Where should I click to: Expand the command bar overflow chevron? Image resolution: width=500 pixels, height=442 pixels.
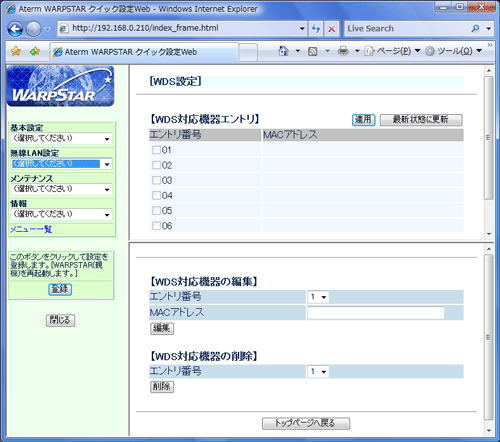(489, 45)
